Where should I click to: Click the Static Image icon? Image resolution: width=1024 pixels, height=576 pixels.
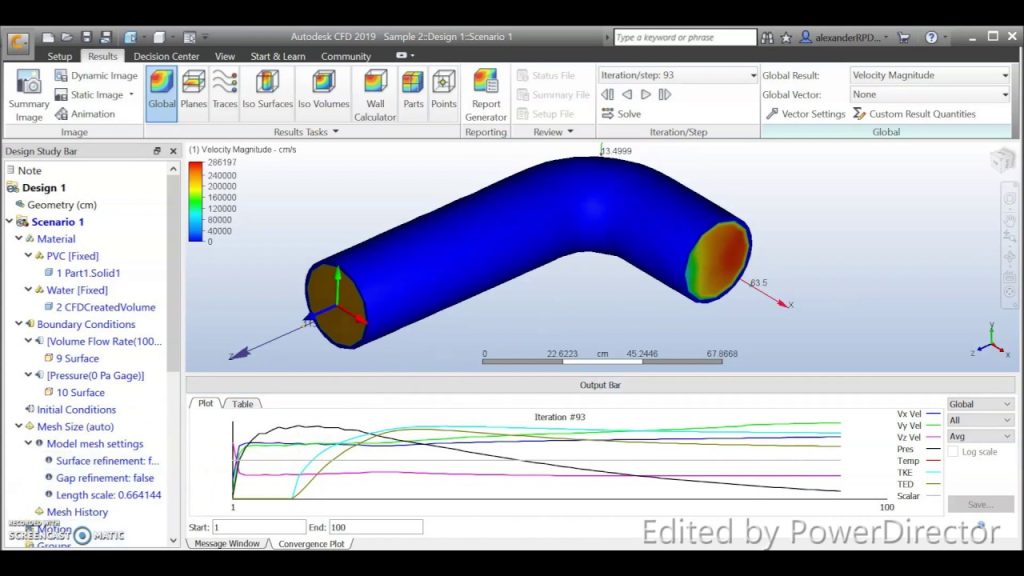coord(61,95)
